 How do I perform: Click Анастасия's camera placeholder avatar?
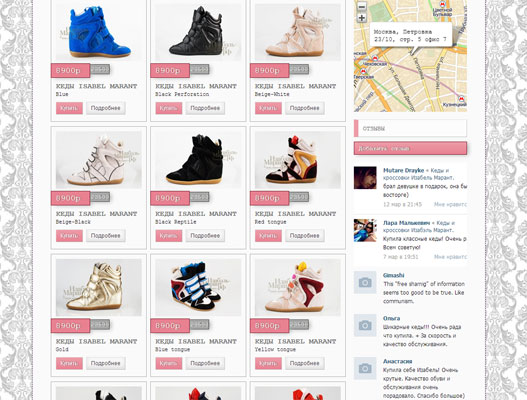point(365,368)
